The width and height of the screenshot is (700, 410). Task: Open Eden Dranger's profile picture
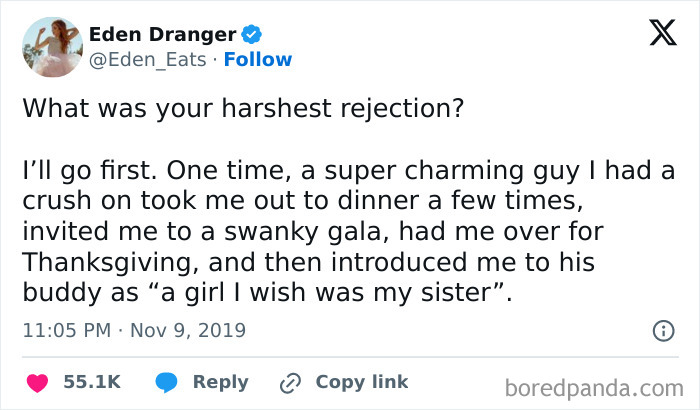[x=50, y=46]
